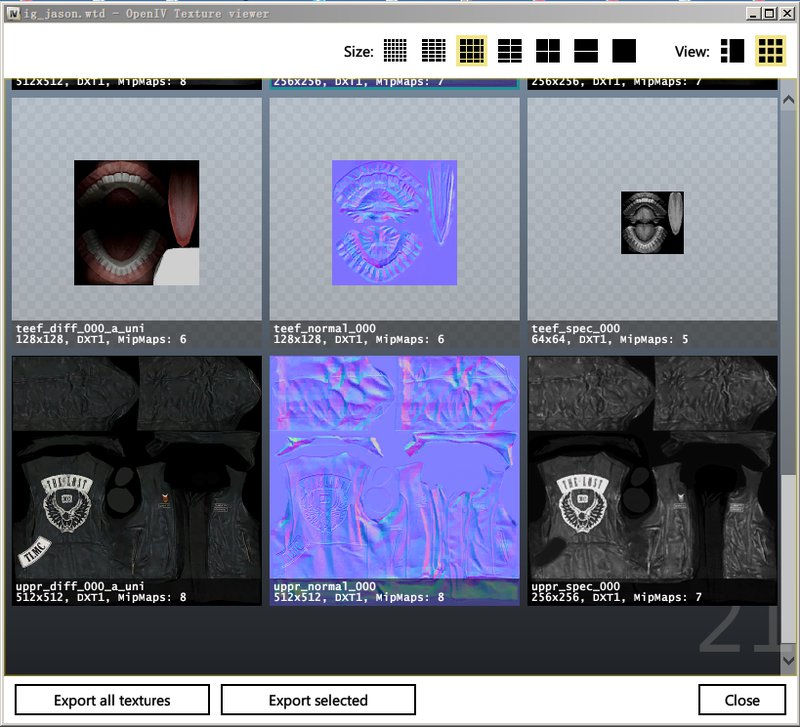Select the smallest thumbnail size grid icon
This screenshot has width=800, height=727.
(x=395, y=51)
